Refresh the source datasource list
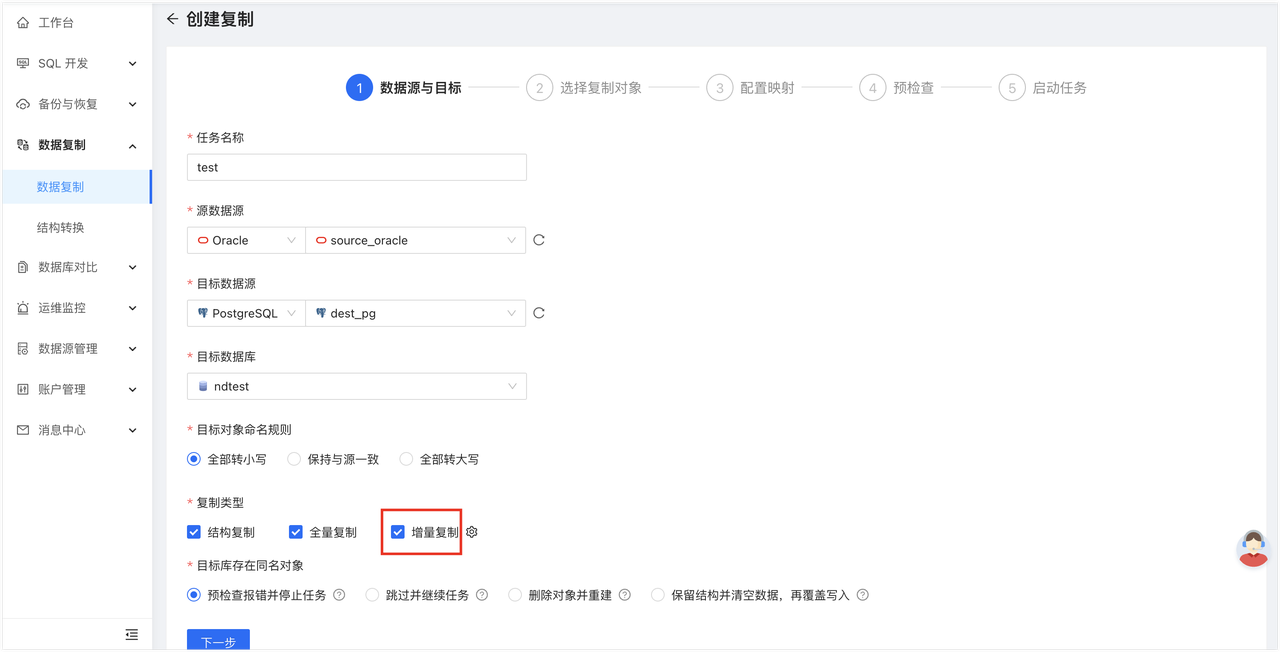 539,240
